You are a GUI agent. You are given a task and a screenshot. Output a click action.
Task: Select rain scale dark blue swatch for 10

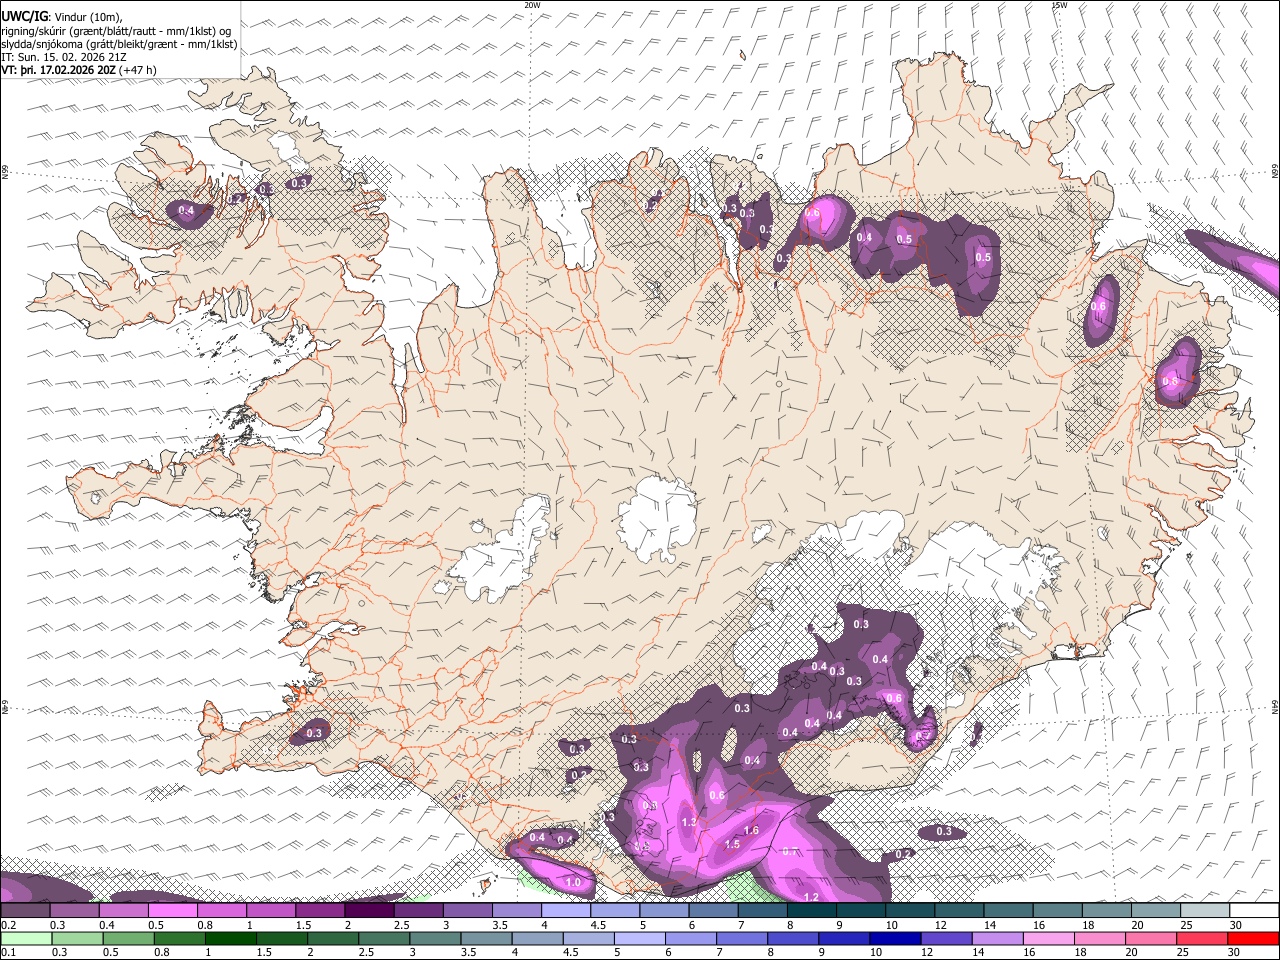[896, 938]
